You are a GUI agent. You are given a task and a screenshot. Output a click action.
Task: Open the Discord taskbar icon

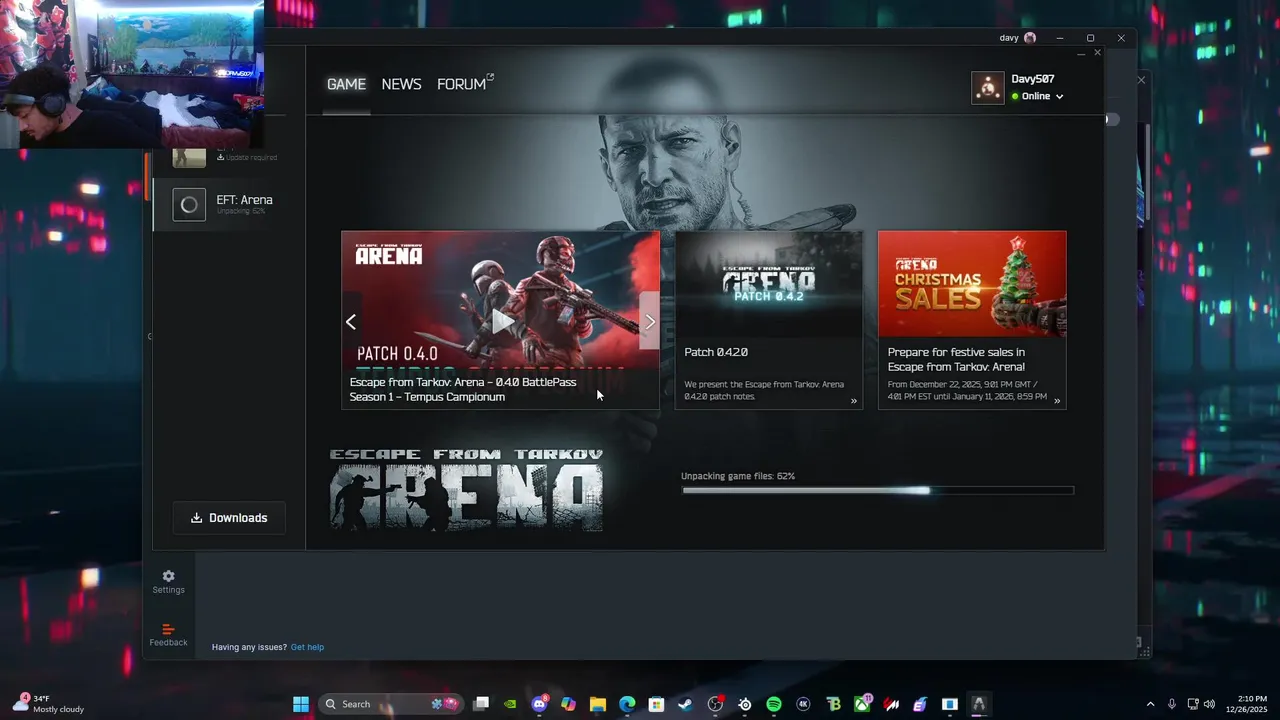(x=540, y=704)
